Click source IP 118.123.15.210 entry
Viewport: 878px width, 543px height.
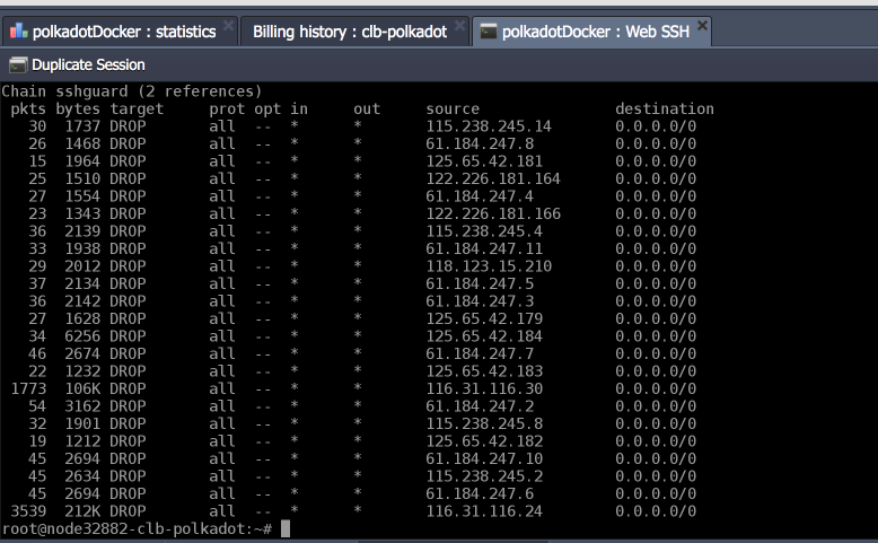click(x=489, y=266)
